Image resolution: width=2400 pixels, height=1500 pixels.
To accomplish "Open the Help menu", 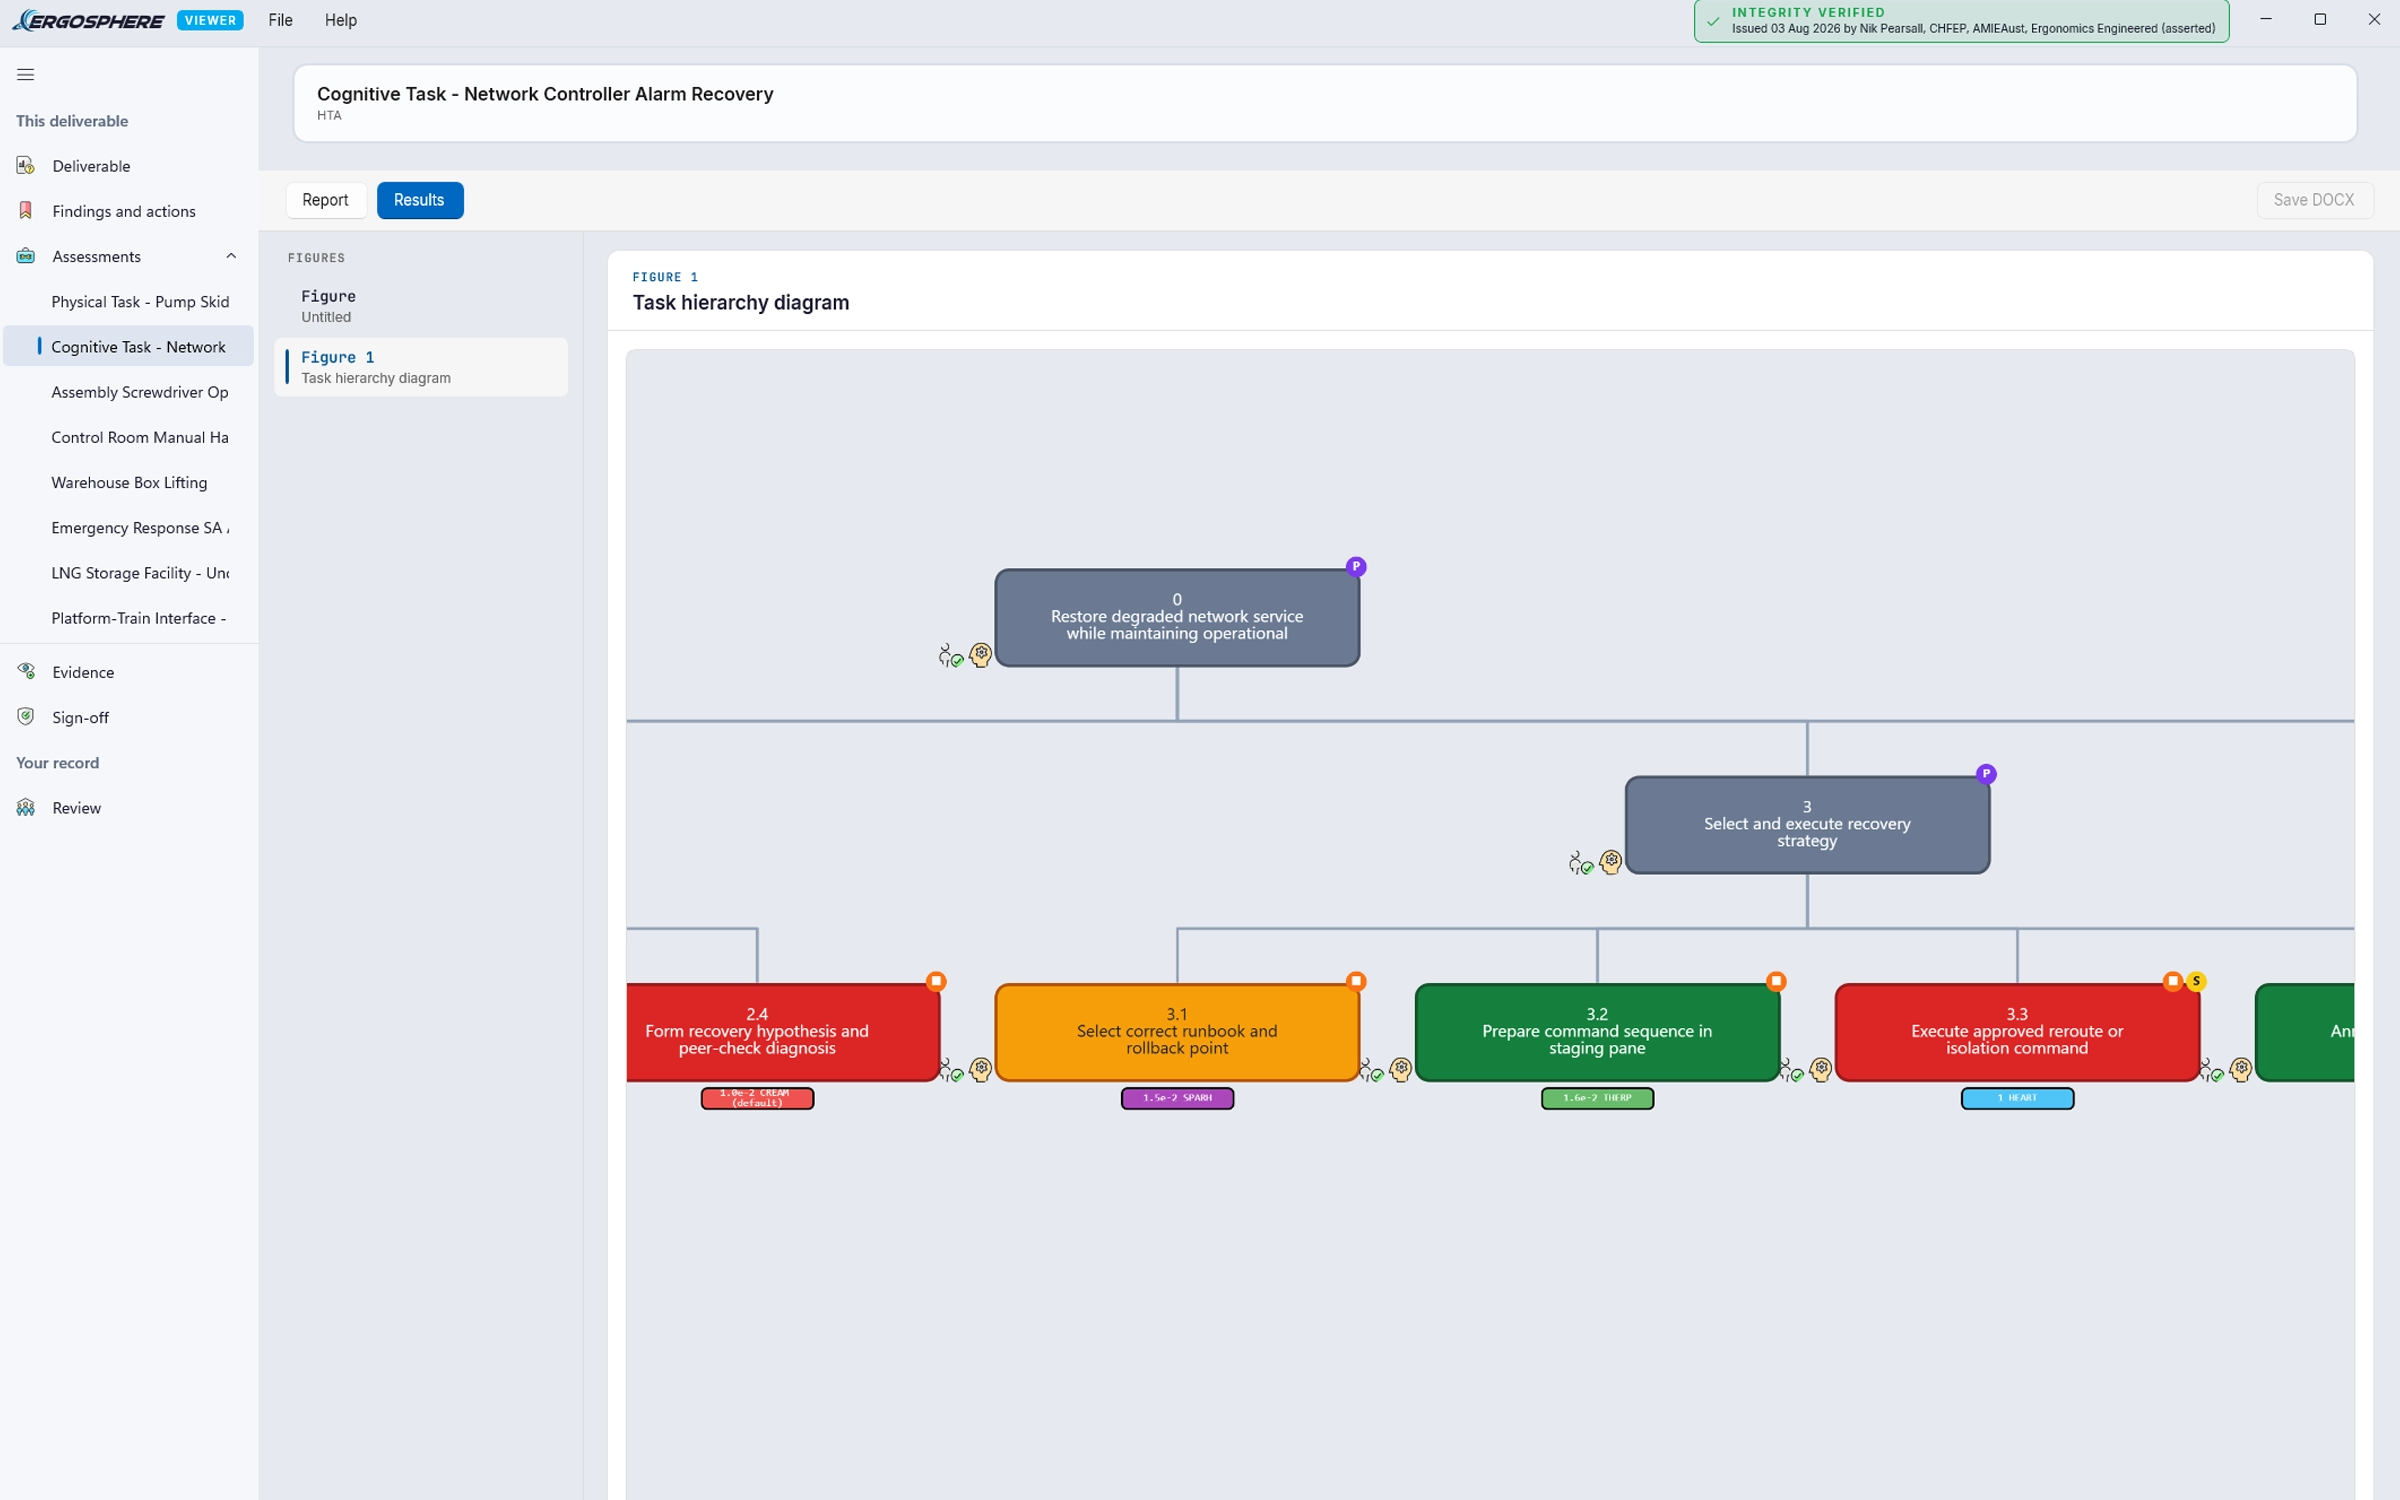I will click(340, 20).
